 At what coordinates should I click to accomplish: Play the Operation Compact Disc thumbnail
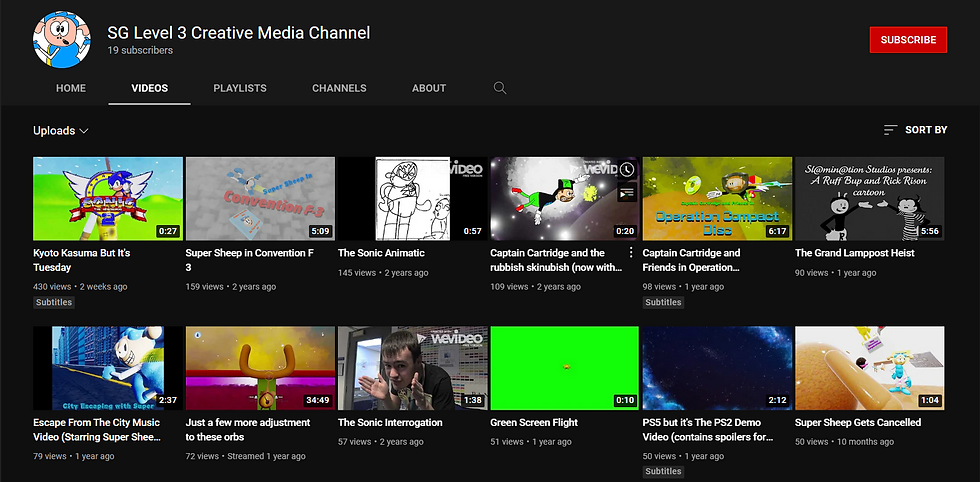tap(718, 199)
